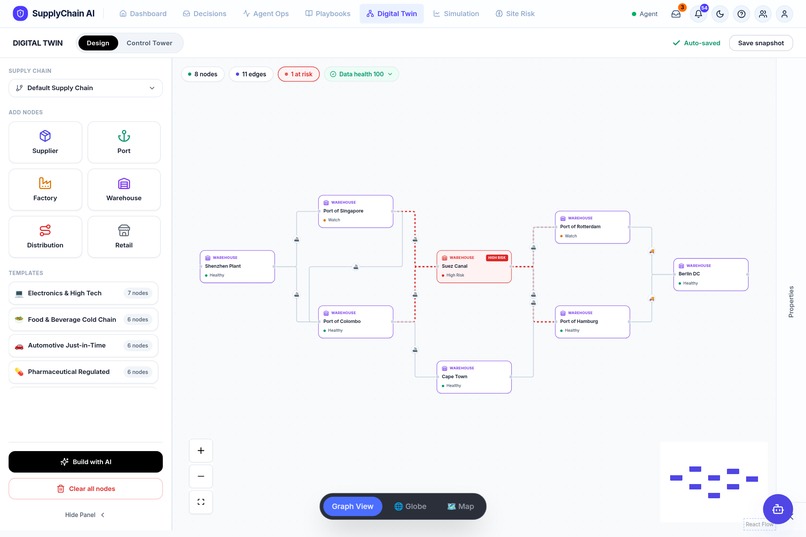
Task: Click the 8 nodes chip
Action: click(x=203, y=74)
